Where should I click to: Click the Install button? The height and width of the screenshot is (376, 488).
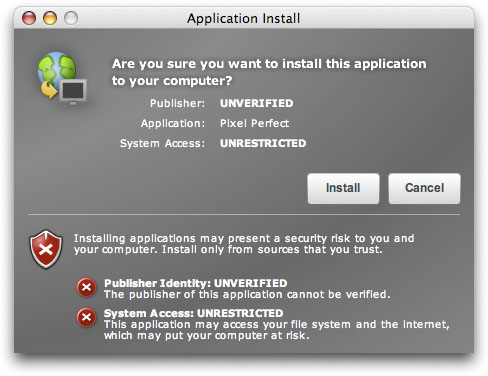pyautogui.click(x=343, y=188)
